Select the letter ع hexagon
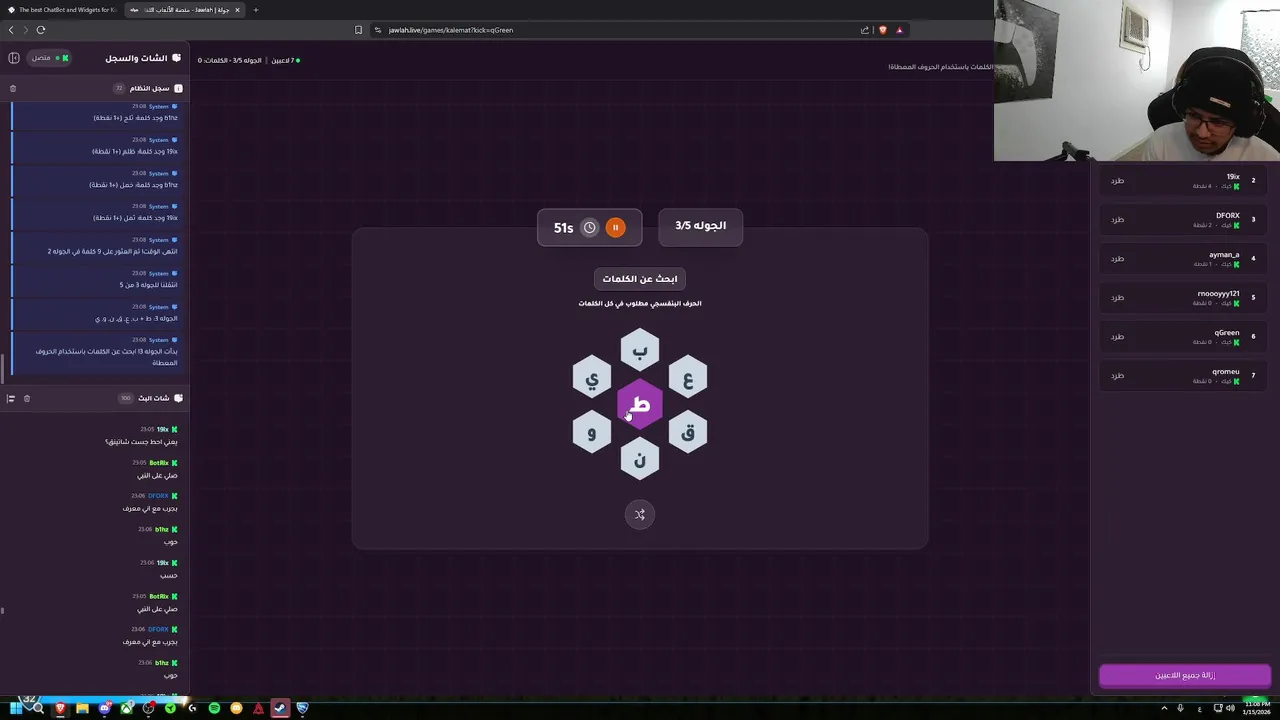1280x720 pixels. 688,378
